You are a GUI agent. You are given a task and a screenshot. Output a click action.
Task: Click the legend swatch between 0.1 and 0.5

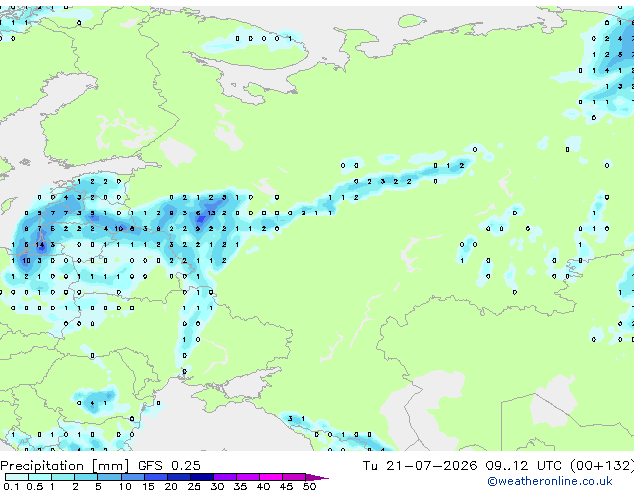[x=17, y=477]
